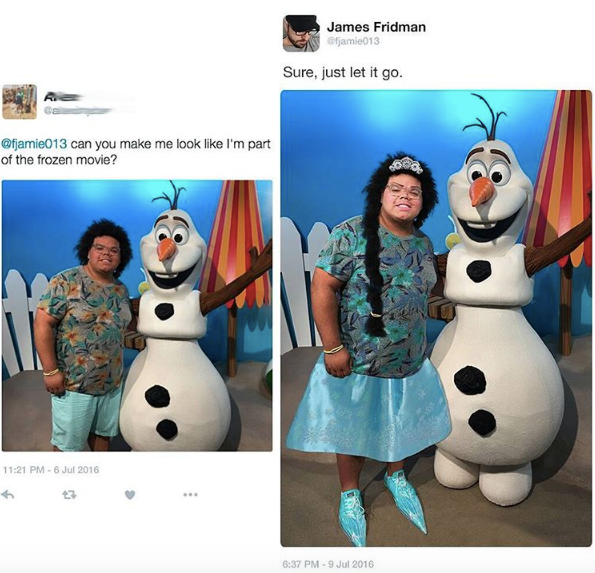The width and height of the screenshot is (595, 573).
Task: Open the three-dot more options menu
Action: tap(190, 494)
